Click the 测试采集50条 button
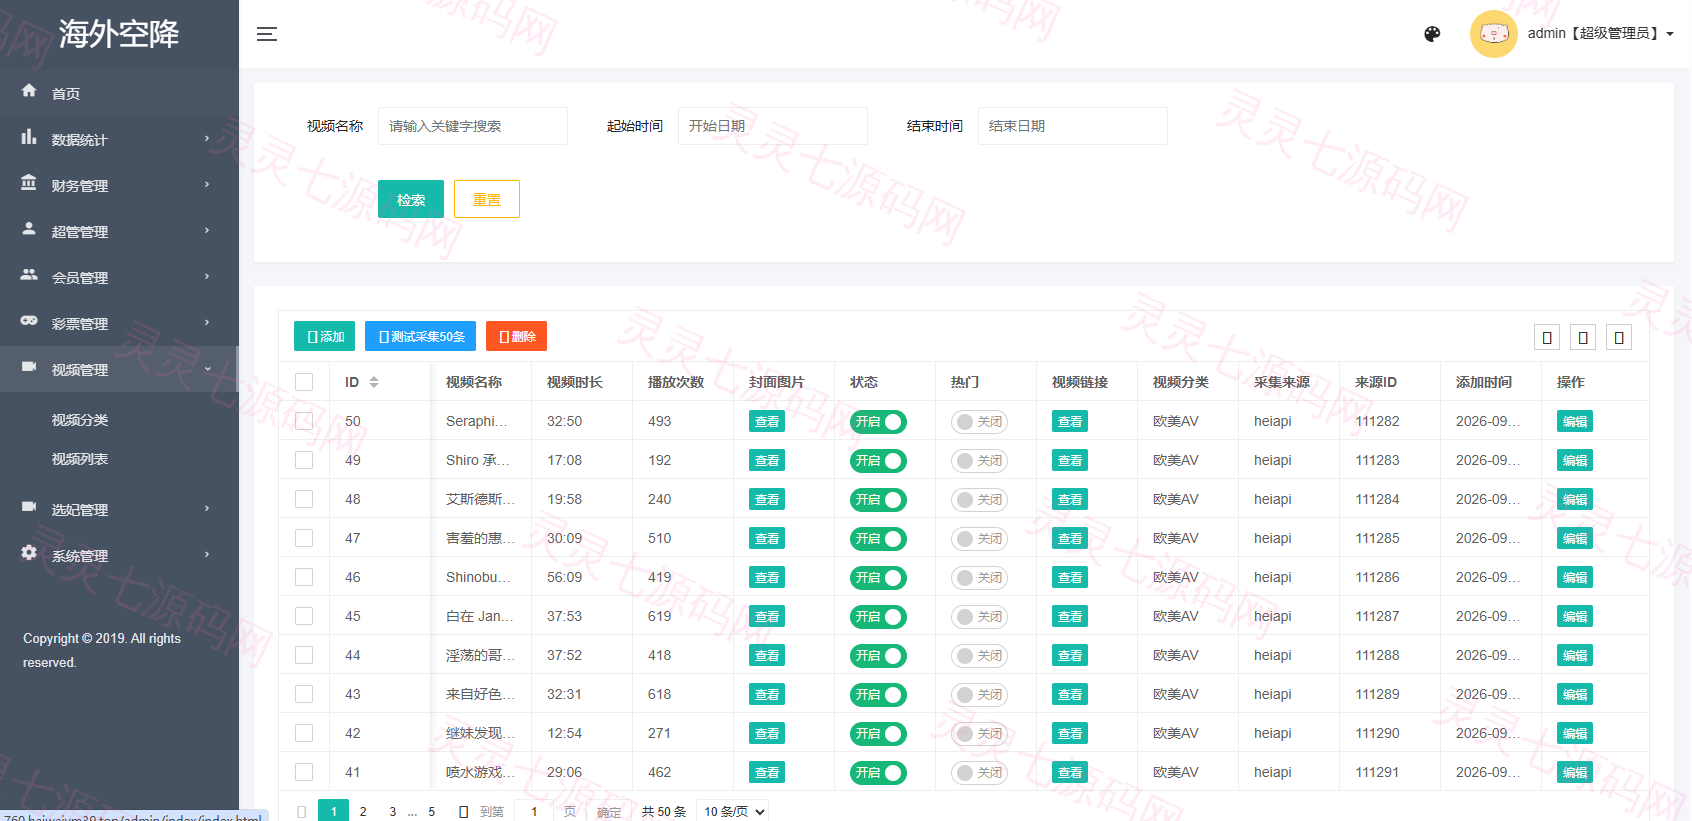Viewport: 1692px width, 821px height. (420, 336)
